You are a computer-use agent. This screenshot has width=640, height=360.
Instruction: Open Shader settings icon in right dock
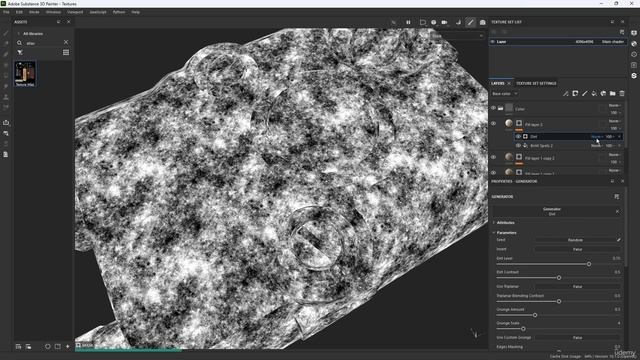(634, 44)
